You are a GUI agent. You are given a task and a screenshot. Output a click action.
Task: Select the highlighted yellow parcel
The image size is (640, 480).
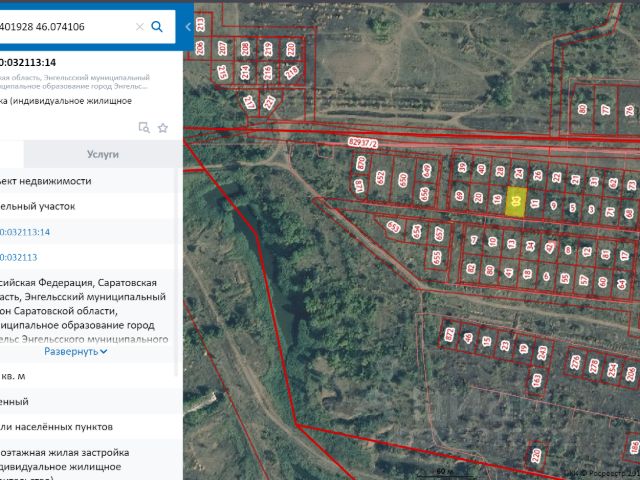[x=516, y=202]
